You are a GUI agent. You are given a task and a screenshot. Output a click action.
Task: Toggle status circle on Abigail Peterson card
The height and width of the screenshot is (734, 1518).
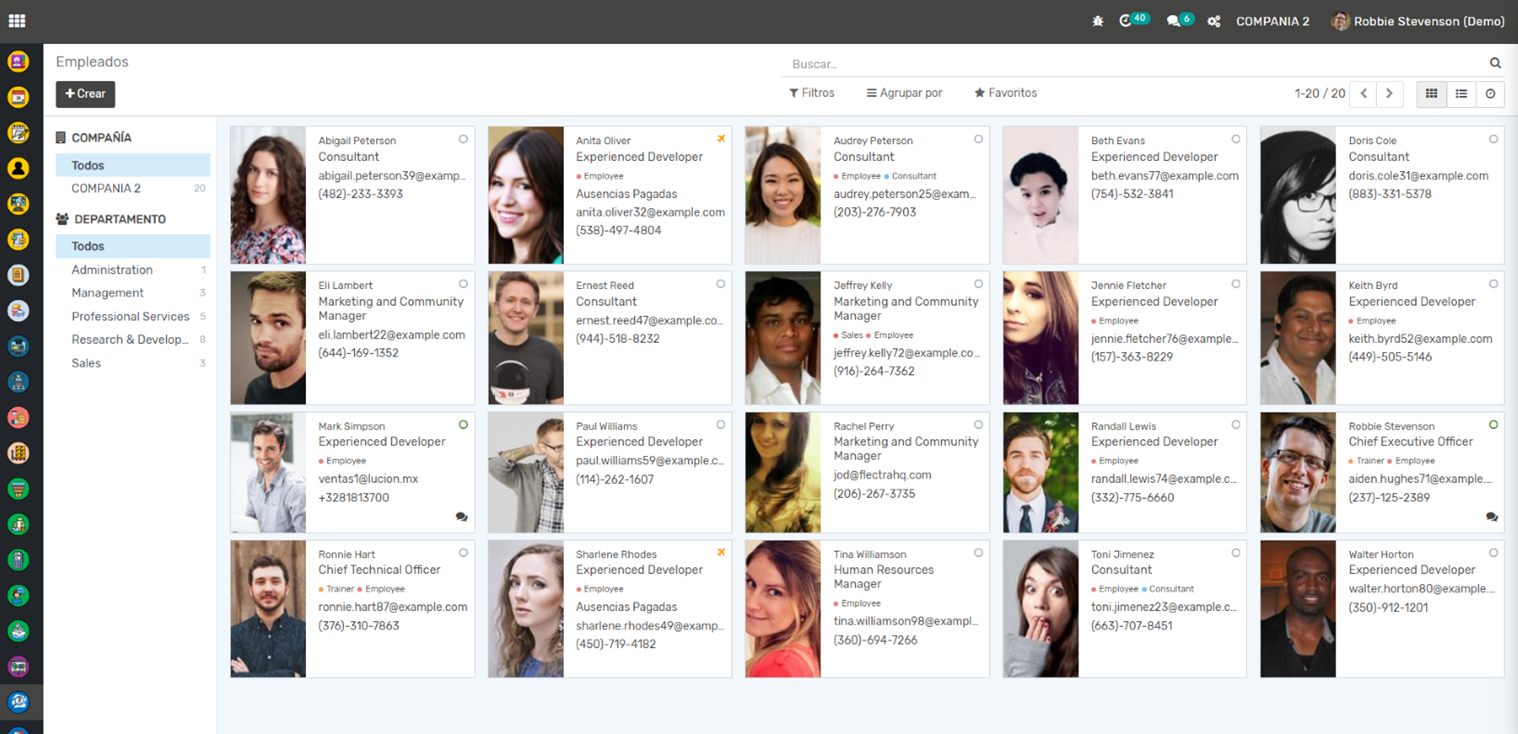tap(463, 140)
